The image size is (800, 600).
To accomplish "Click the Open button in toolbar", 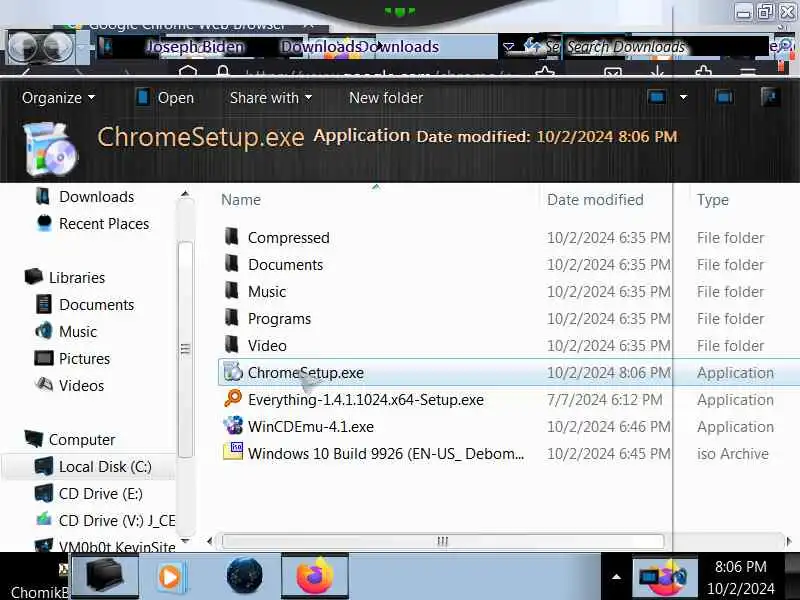I will pos(166,97).
